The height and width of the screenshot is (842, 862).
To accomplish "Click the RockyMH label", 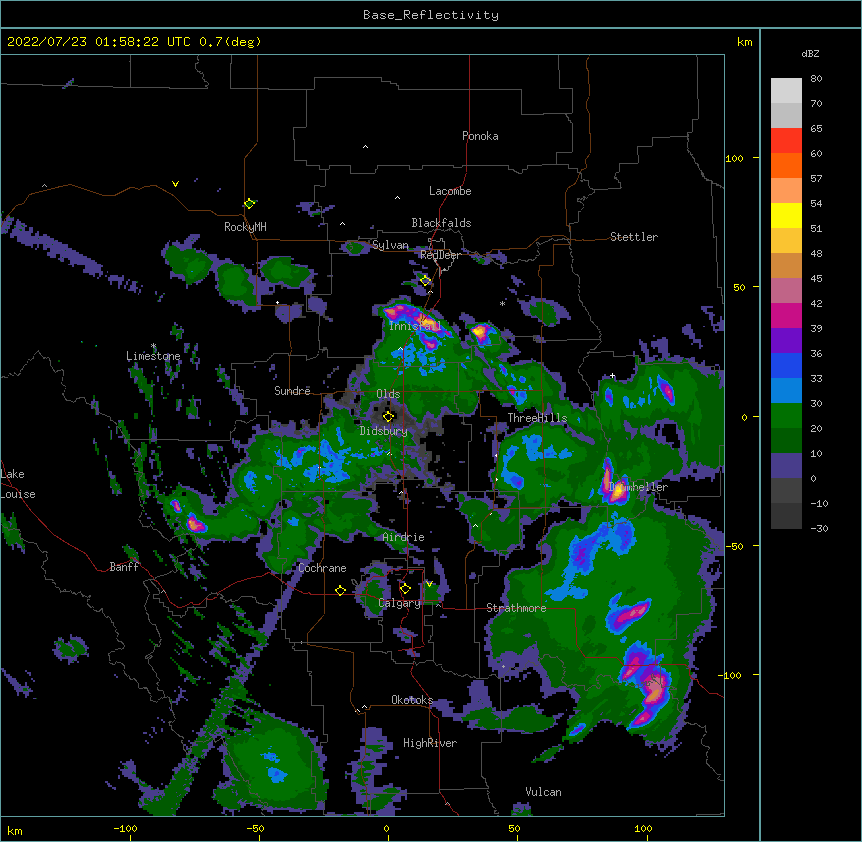I will point(245,227).
